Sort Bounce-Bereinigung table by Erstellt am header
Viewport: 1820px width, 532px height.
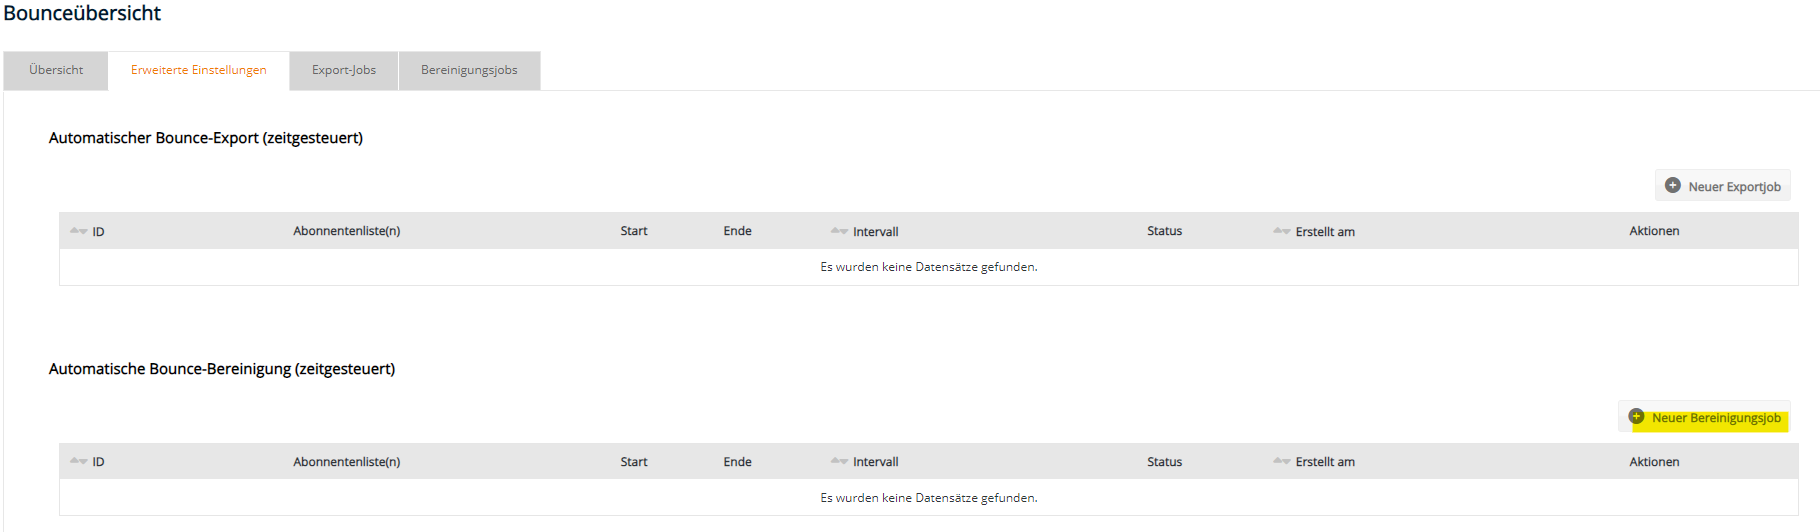click(x=1325, y=462)
